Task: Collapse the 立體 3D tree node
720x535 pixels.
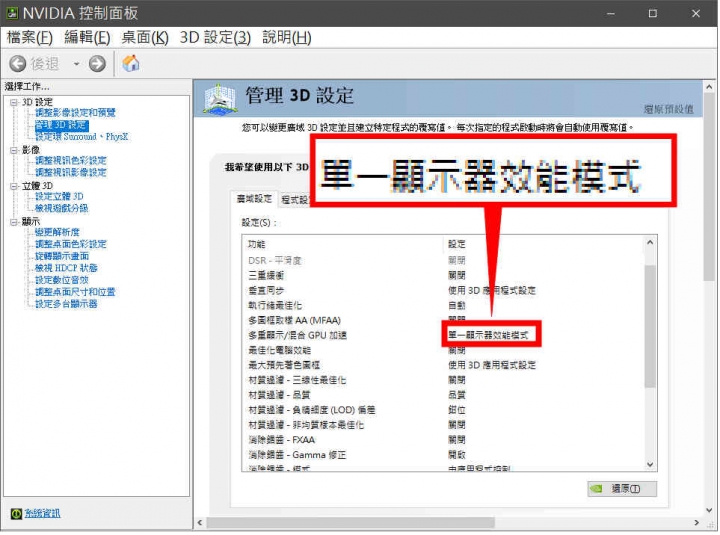Action: click(14, 186)
